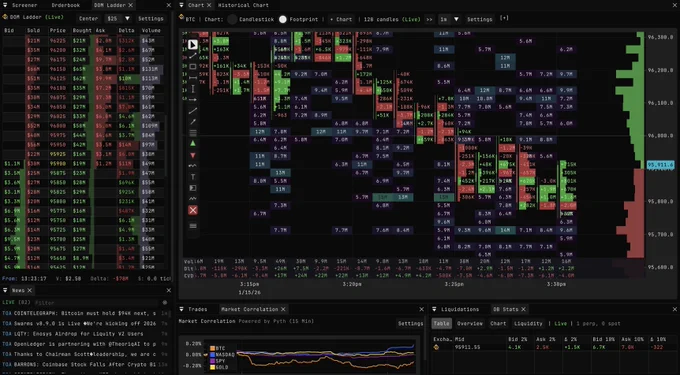Select the horizontal ray arrow tool
680x375 pixels.
[x=193, y=100]
